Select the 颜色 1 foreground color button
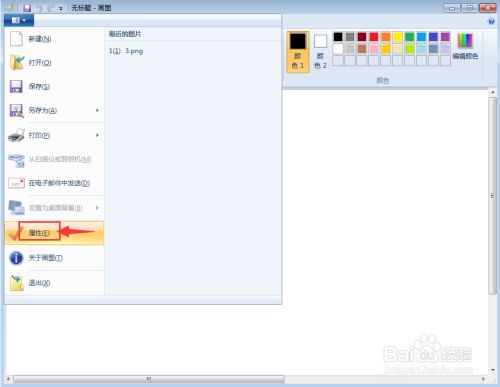500x387 pixels. click(298, 52)
